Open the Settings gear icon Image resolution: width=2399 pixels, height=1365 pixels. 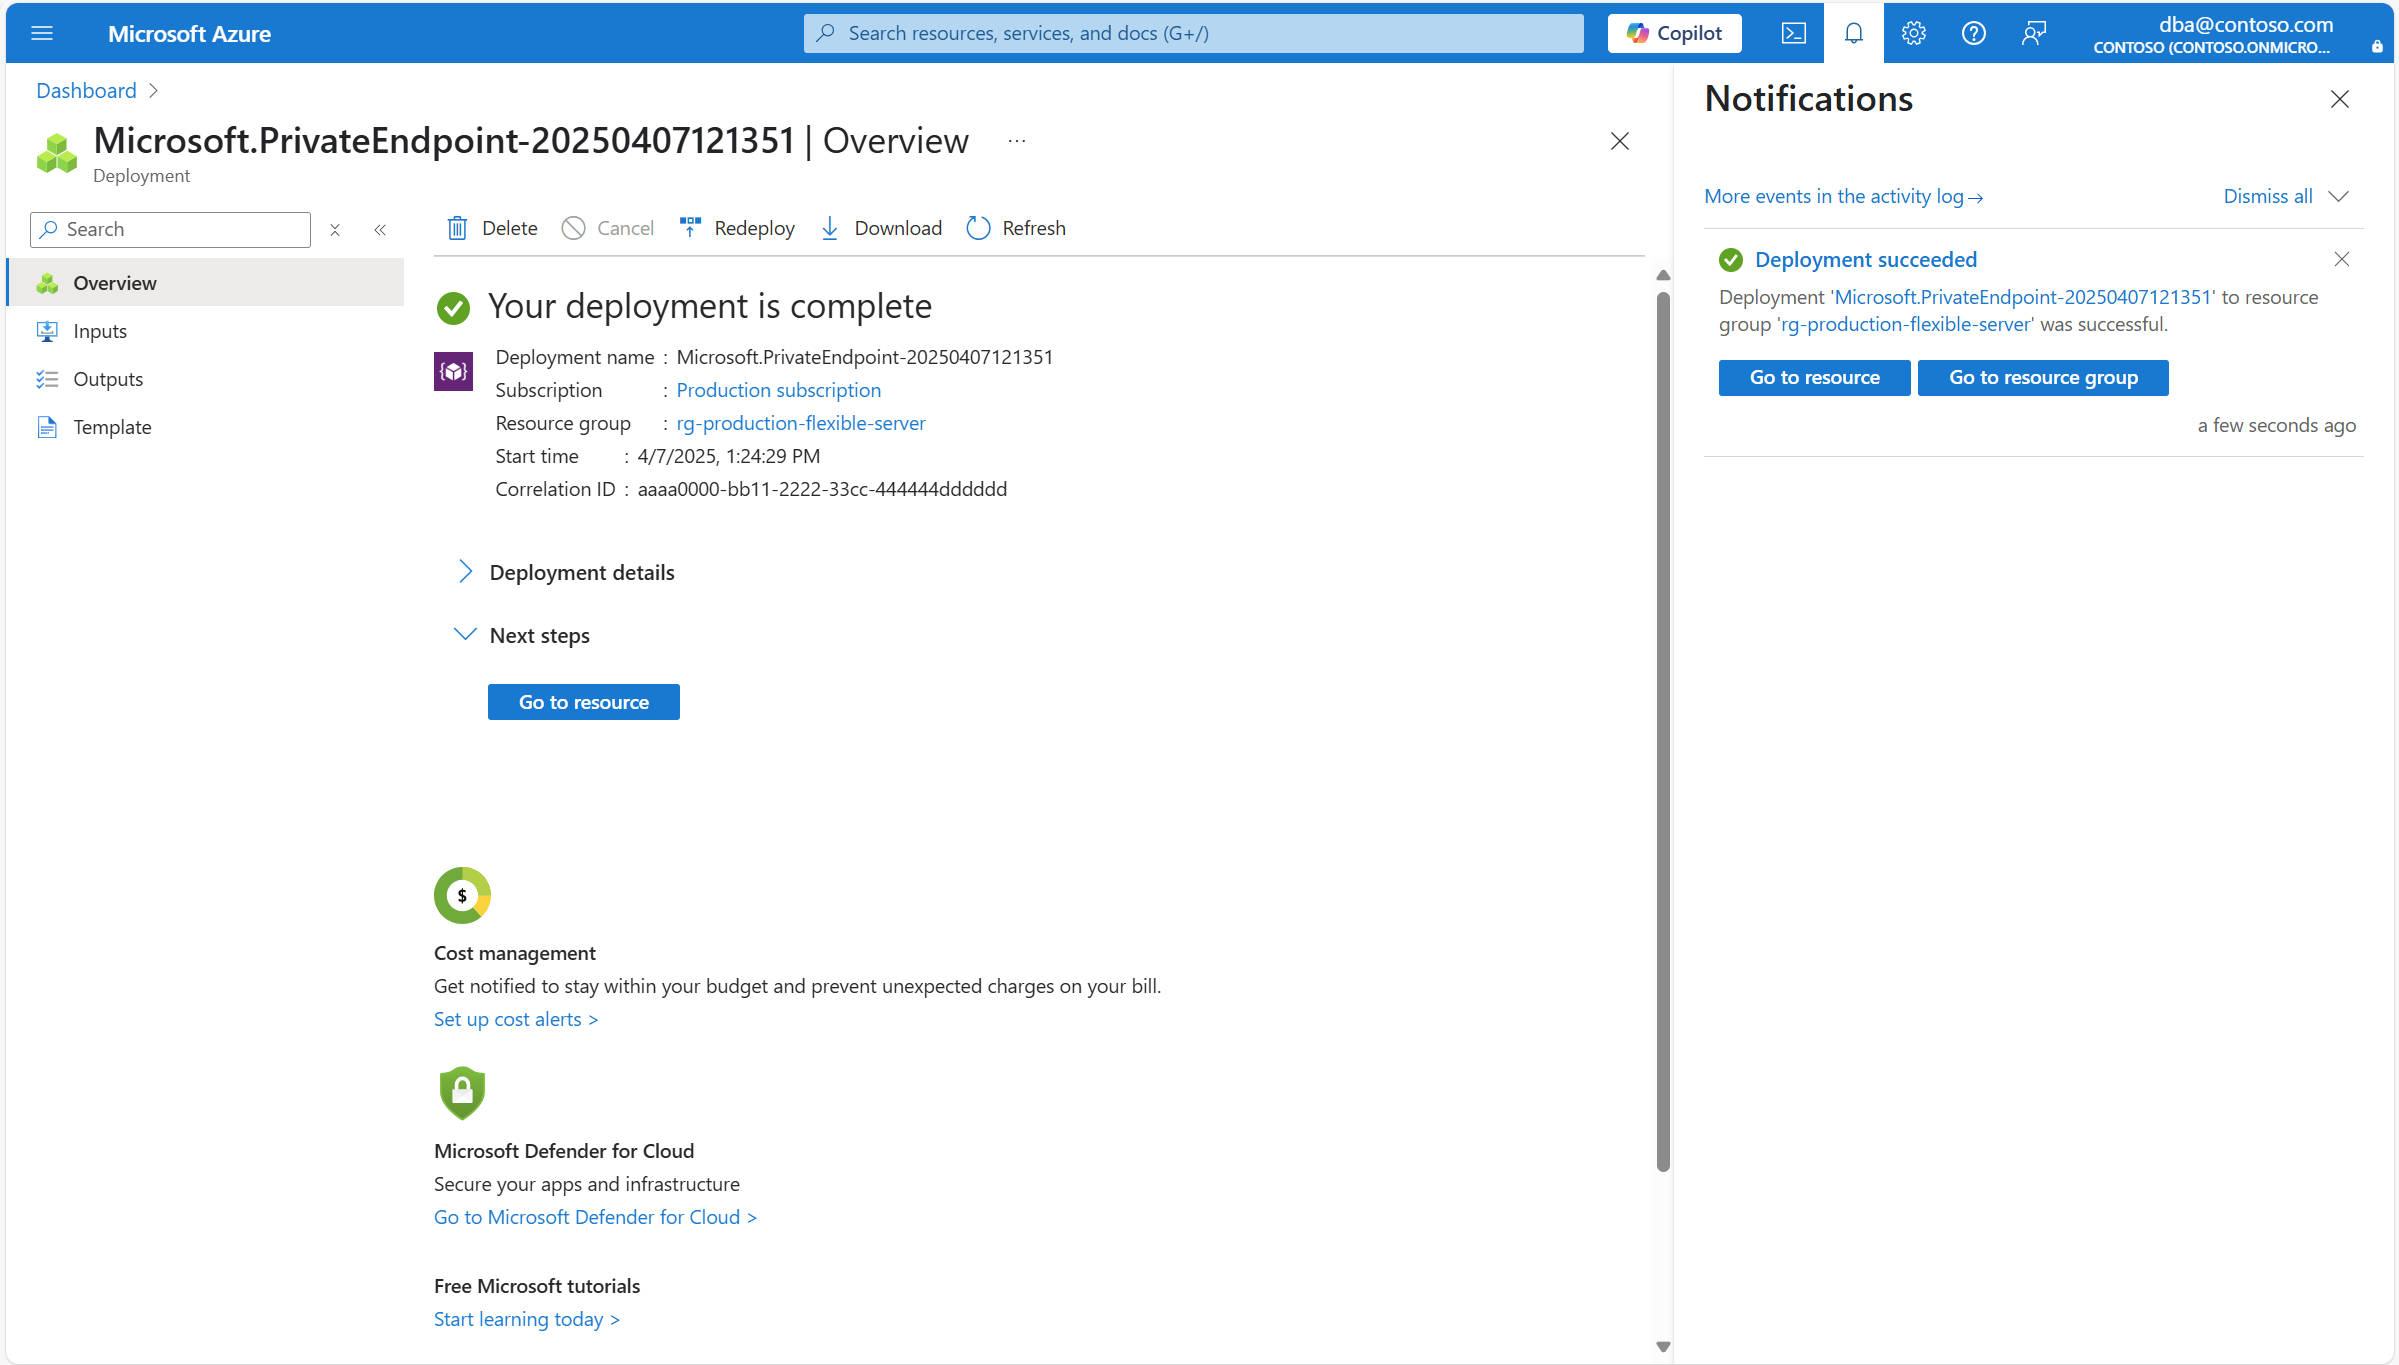(x=1913, y=33)
